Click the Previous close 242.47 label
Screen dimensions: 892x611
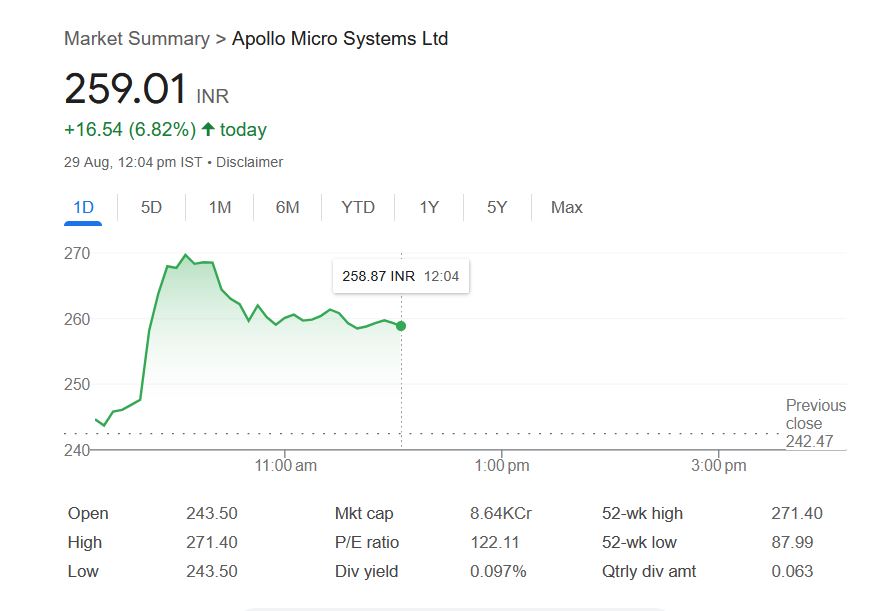[815, 423]
